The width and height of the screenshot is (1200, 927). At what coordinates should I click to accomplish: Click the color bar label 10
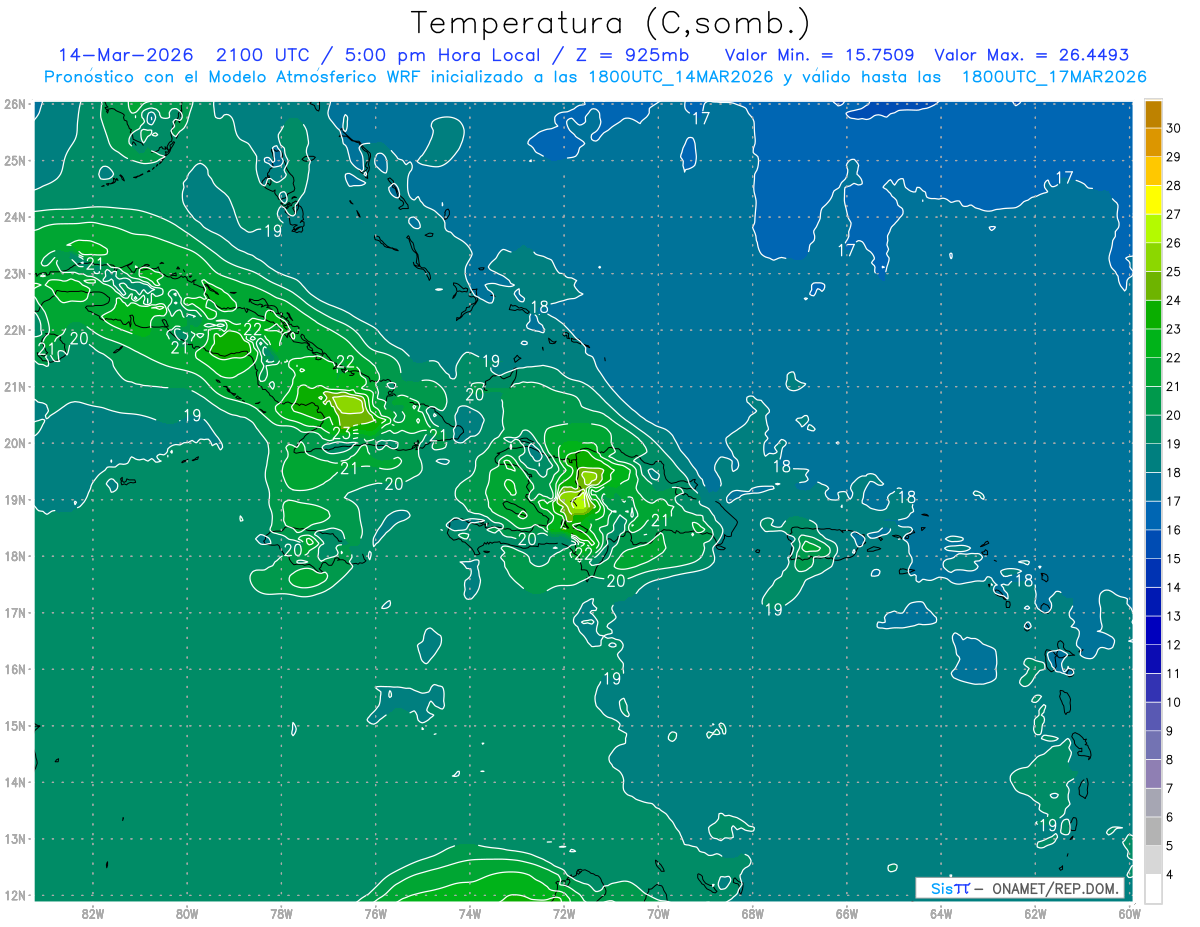pos(1174,702)
